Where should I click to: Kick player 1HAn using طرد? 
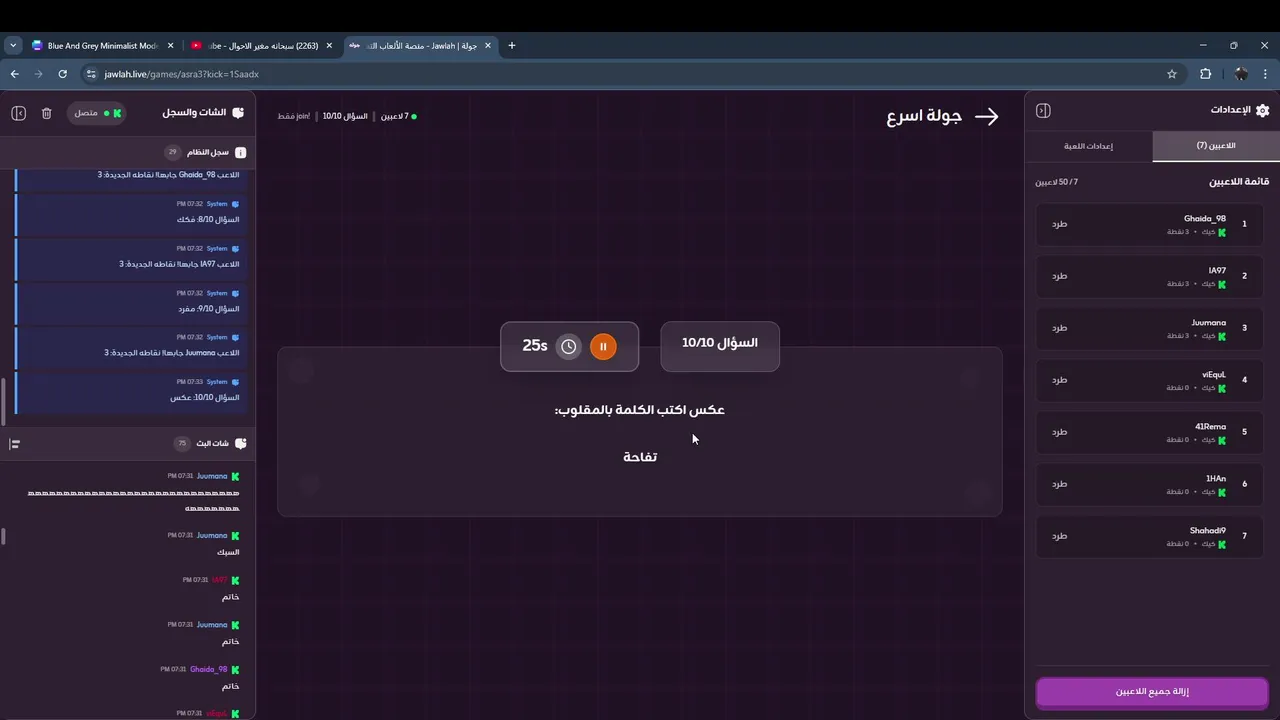tap(1059, 484)
